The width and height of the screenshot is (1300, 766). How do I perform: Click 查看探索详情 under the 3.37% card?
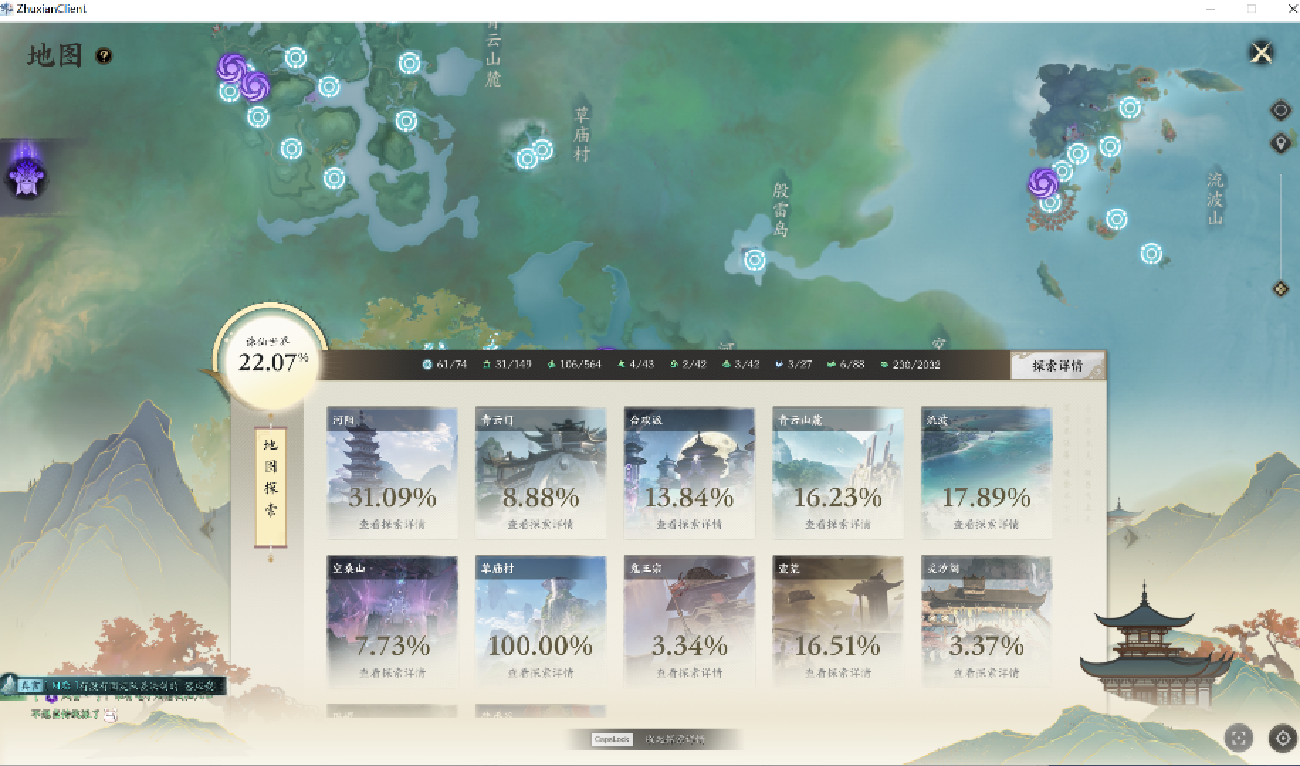(986, 673)
